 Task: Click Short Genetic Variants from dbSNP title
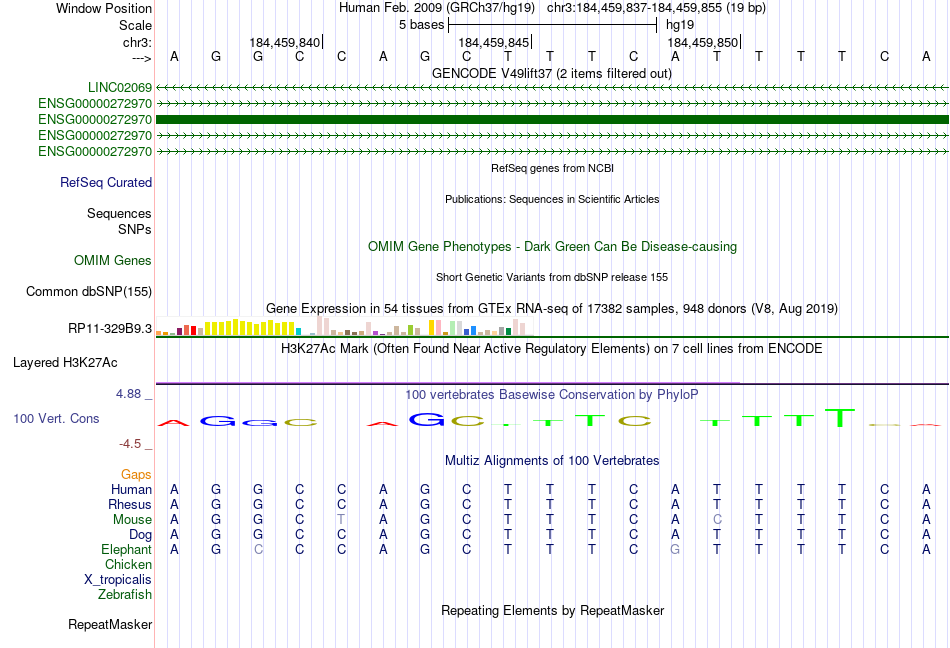coord(552,277)
